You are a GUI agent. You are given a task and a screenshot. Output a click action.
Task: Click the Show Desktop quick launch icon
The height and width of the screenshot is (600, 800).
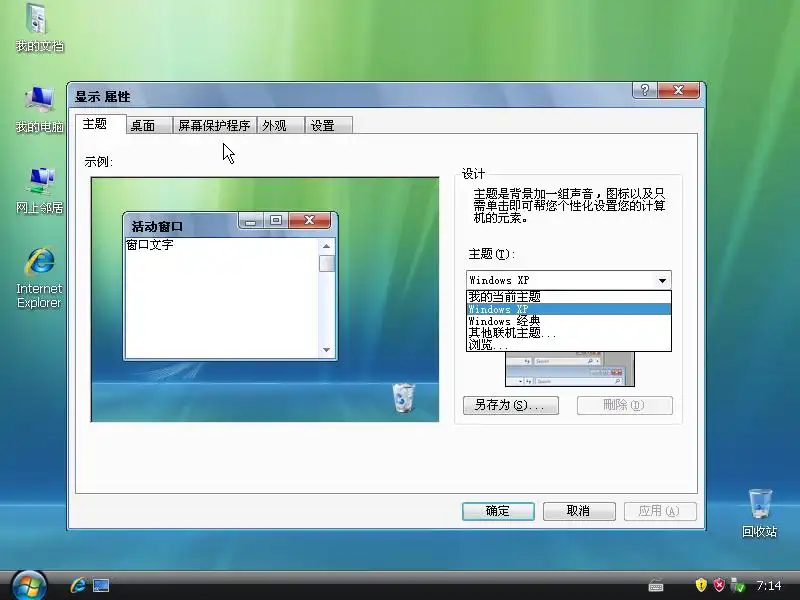(101, 585)
